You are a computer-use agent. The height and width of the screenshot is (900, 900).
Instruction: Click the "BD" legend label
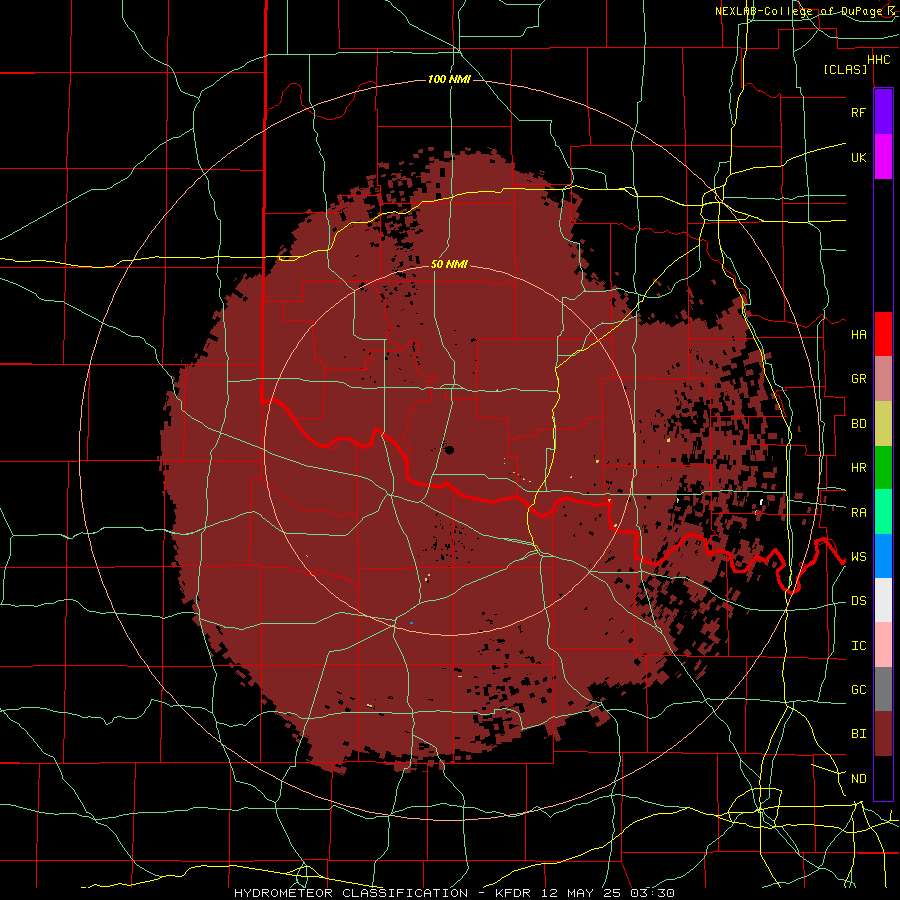[x=858, y=424]
